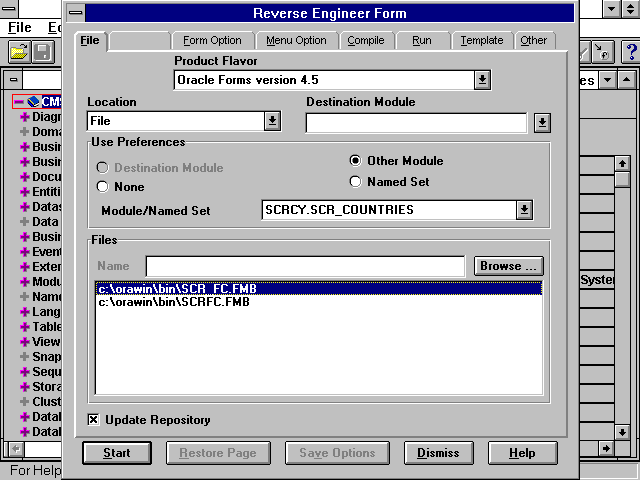
Task: Expand the Module/Named Set combo box
Action: (524, 210)
